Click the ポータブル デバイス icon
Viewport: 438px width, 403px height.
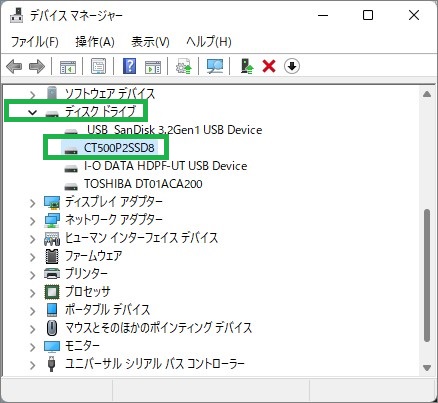pos(52,310)
